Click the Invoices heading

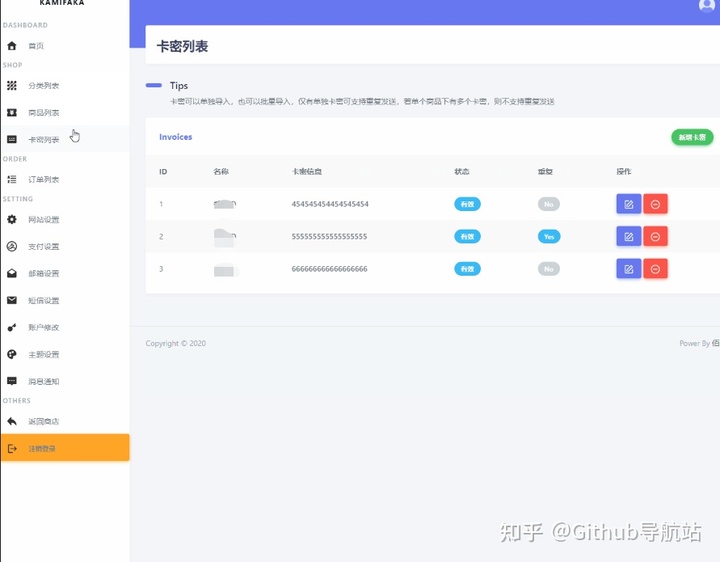coord(175,137)
